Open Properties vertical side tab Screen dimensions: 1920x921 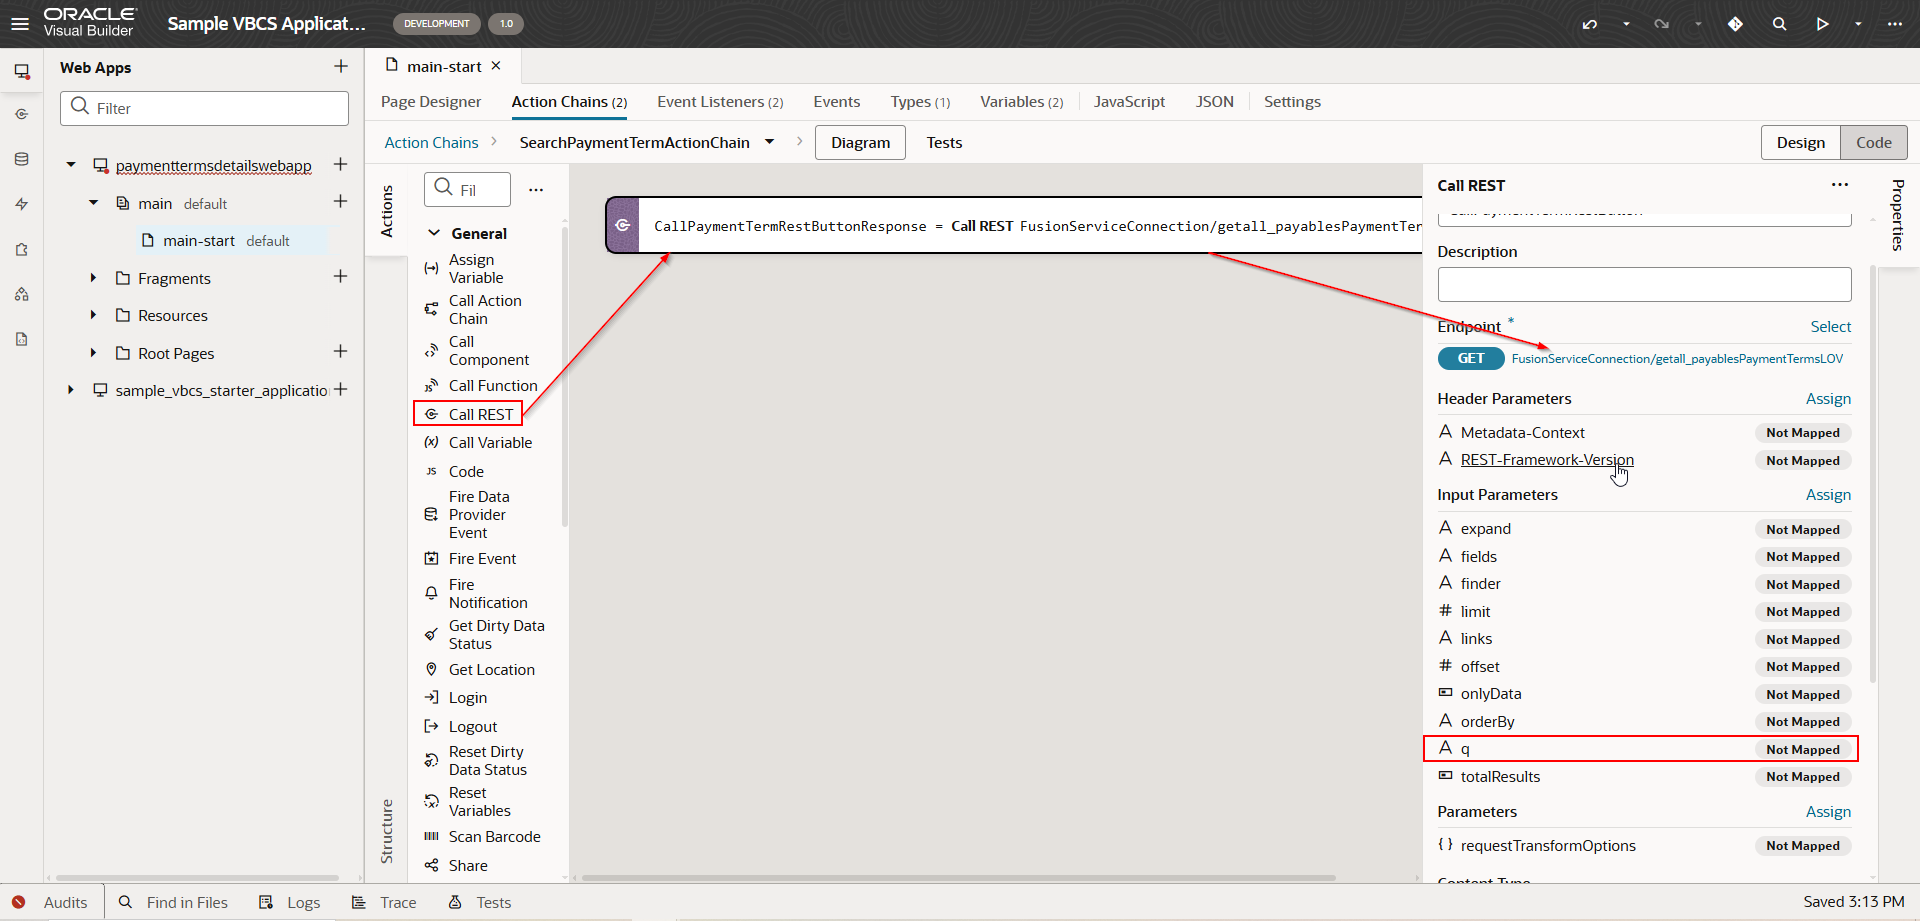pyautogui.click(x=1898, y=215)
